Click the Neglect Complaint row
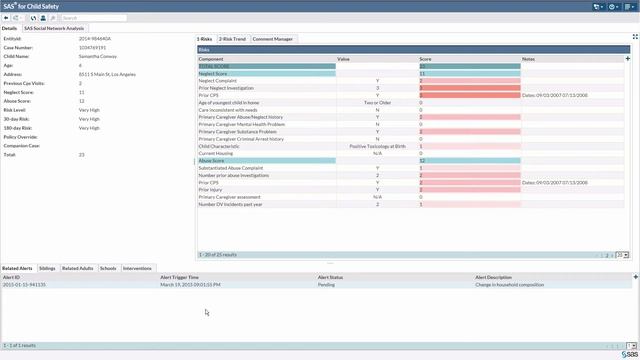640x360 pixels. tap(411, 81)
